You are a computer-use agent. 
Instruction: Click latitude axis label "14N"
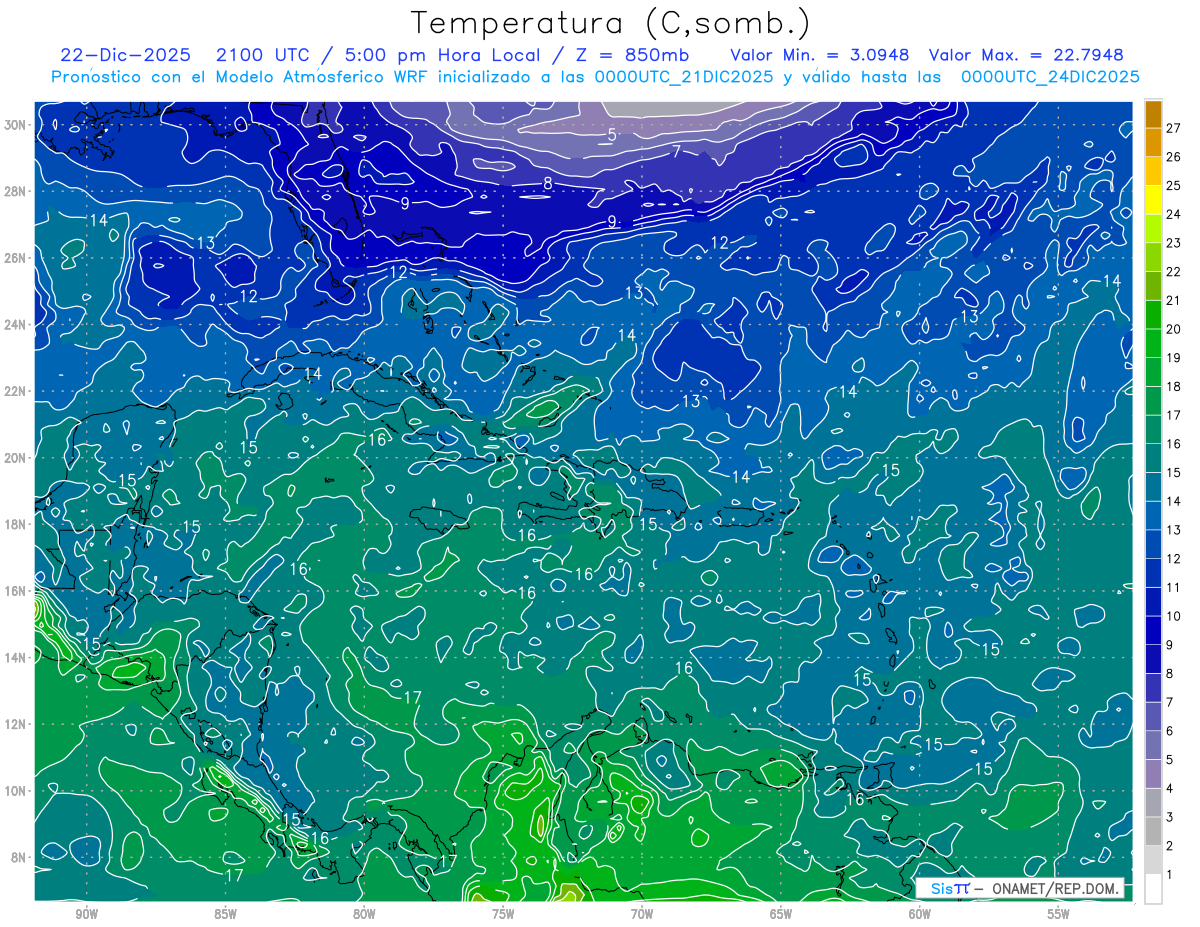pyautogui.click(x=16, y=658)
